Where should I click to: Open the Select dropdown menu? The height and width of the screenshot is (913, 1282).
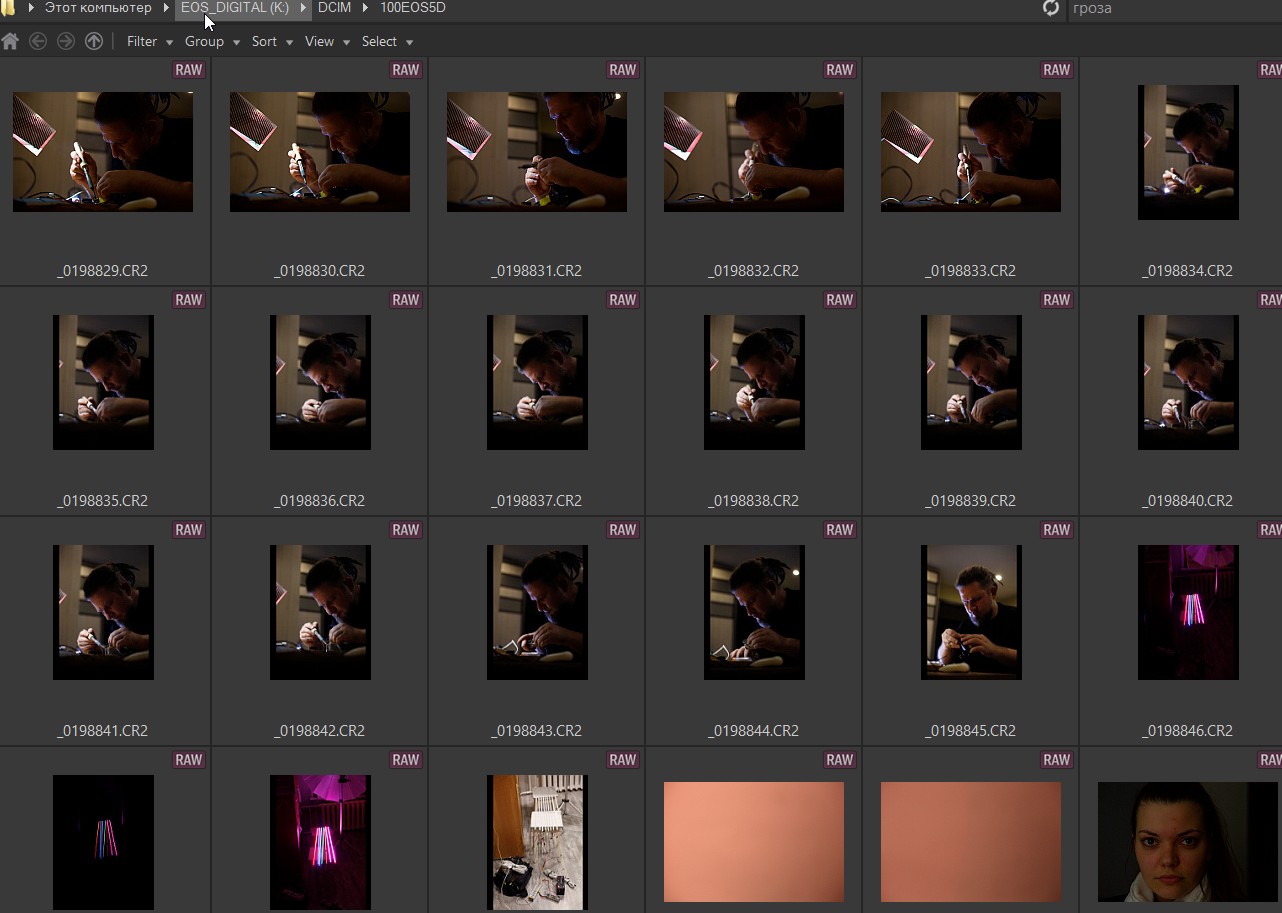click(387, 41)
